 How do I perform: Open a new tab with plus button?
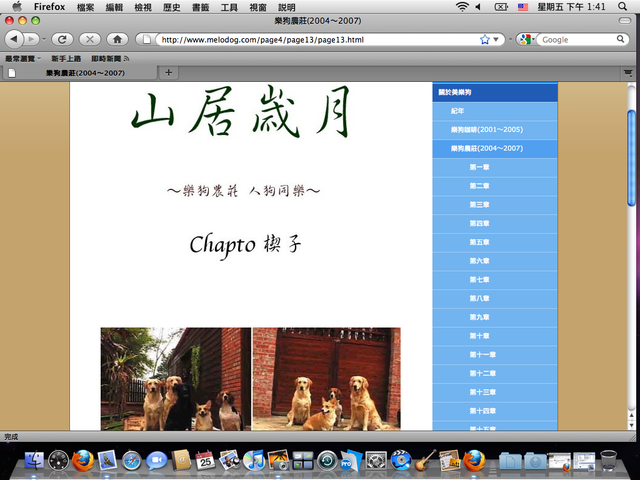tap(168, 72)
